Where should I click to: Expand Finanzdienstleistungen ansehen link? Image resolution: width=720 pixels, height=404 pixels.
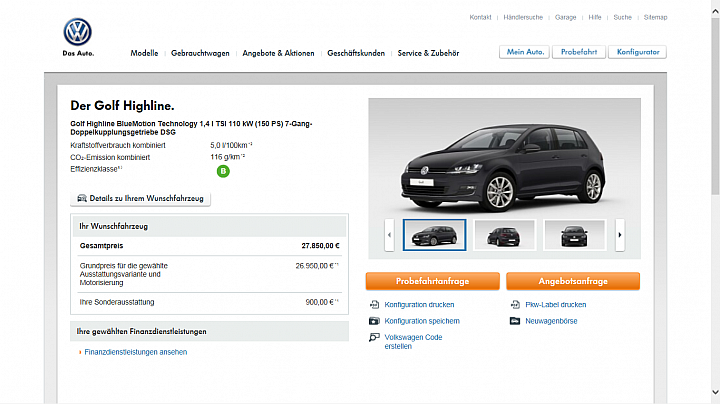[x=135, y=352]
